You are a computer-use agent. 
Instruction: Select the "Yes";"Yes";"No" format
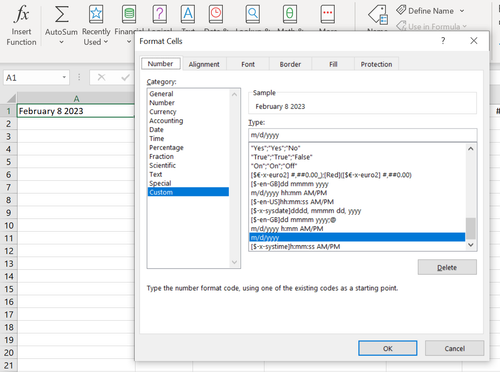pyautogui.click(x=357, y=148)
